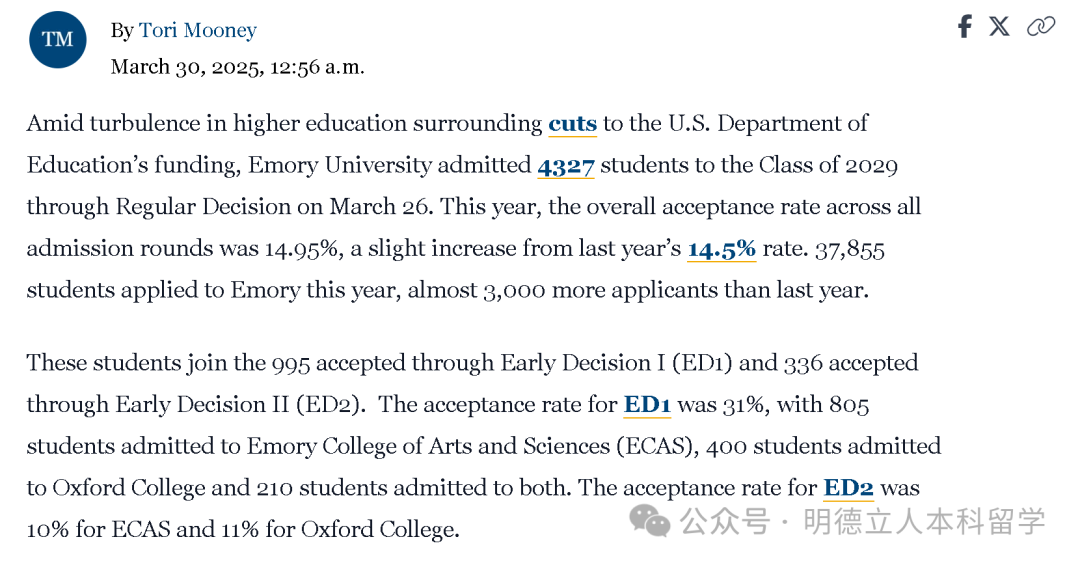The width and height of the screenshot is (1080, 565).
Task: Click the WeChat logo in the watermark
Action: pos(650,520)
